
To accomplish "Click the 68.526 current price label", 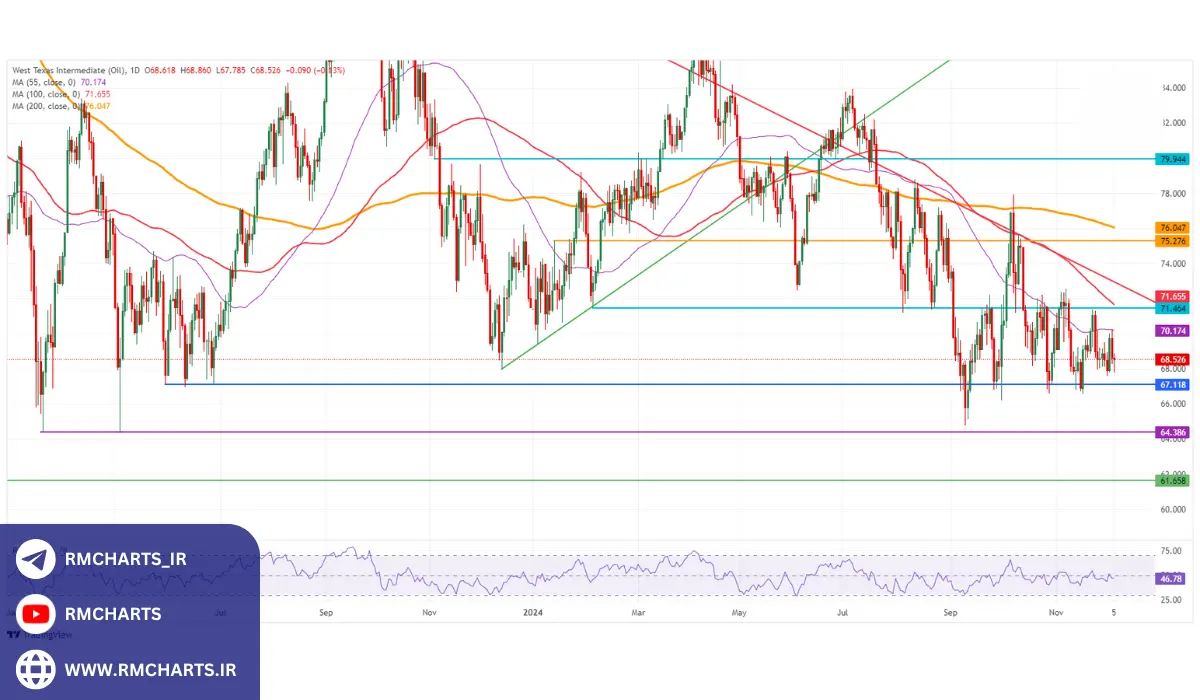I will pyautogui.click(x=1171, y=359).
